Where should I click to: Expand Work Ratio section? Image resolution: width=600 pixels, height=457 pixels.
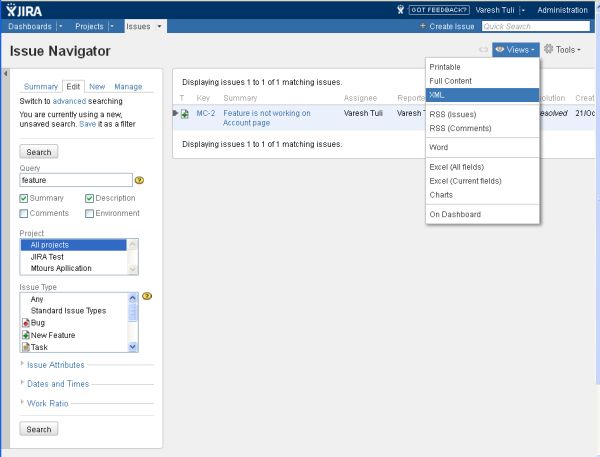coord(47,403)
